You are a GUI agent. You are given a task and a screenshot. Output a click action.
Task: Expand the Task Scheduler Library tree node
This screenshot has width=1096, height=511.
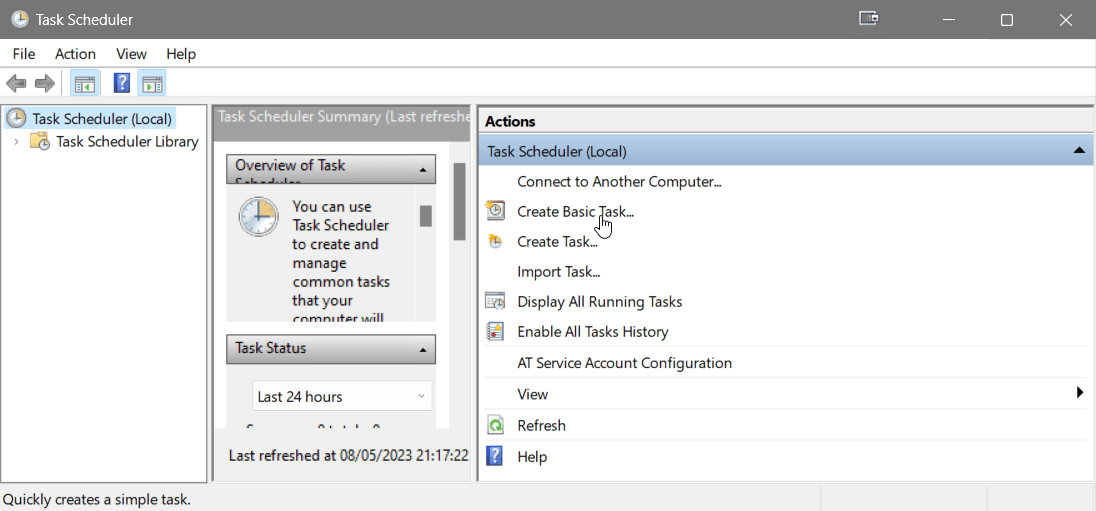pos(17,142)
